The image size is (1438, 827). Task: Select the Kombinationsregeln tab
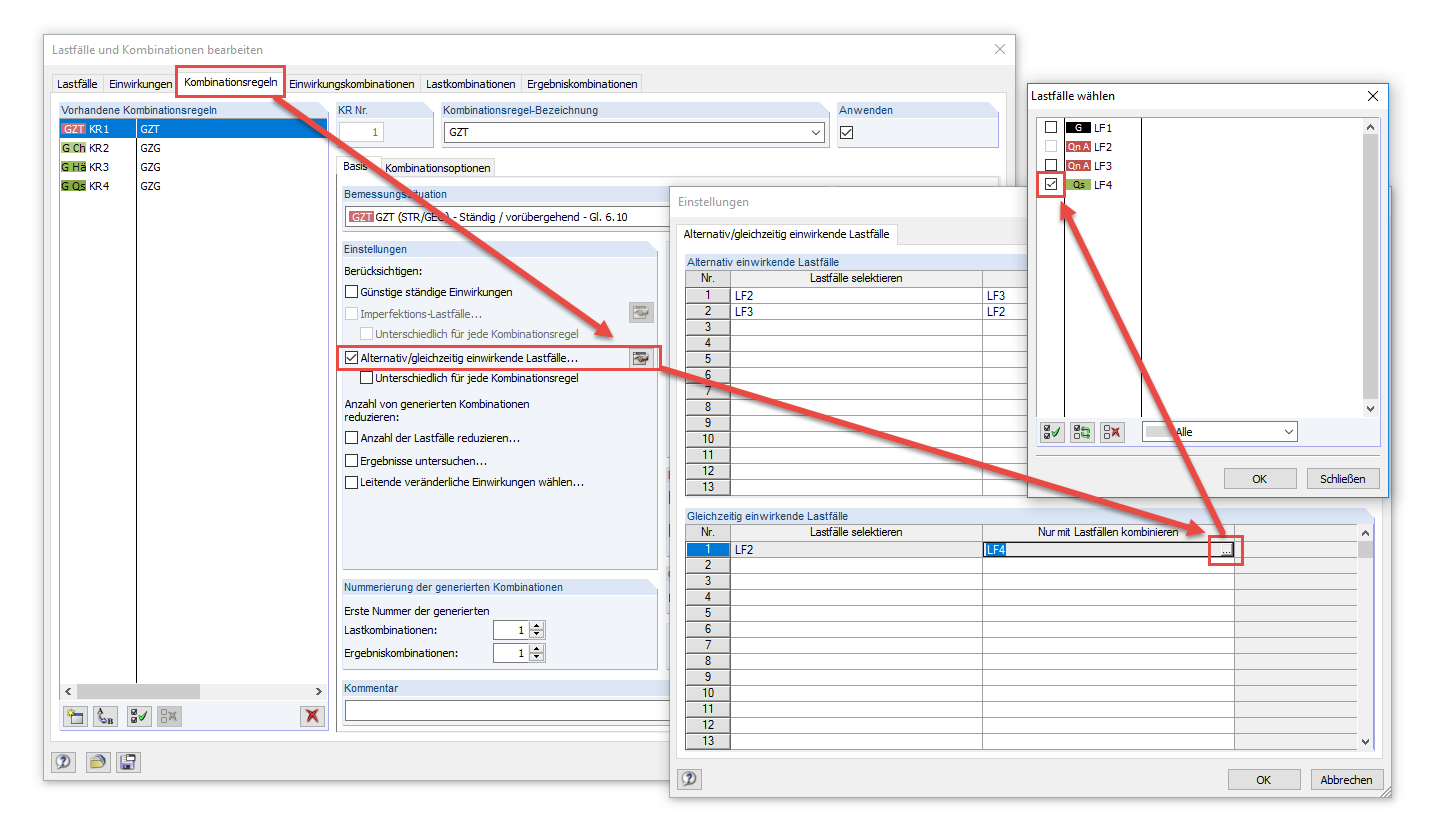click(x=231, y=81)
